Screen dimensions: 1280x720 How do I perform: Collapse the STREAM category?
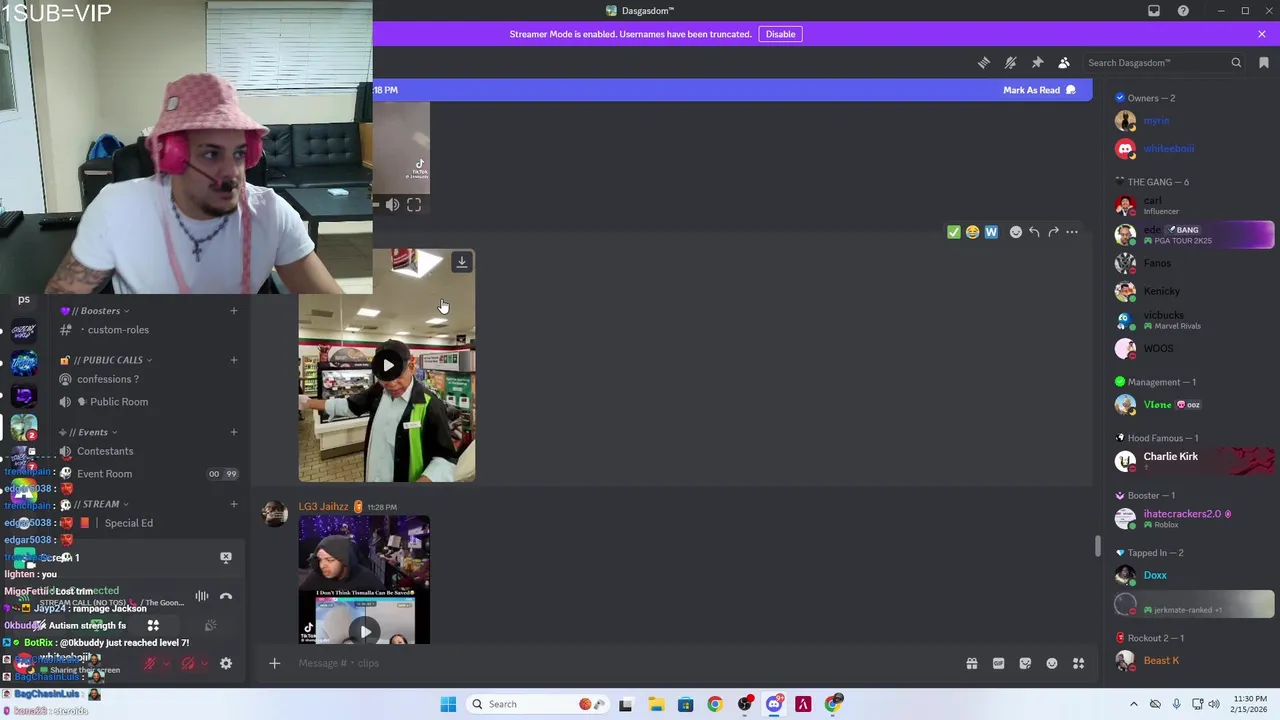[96, 504]
